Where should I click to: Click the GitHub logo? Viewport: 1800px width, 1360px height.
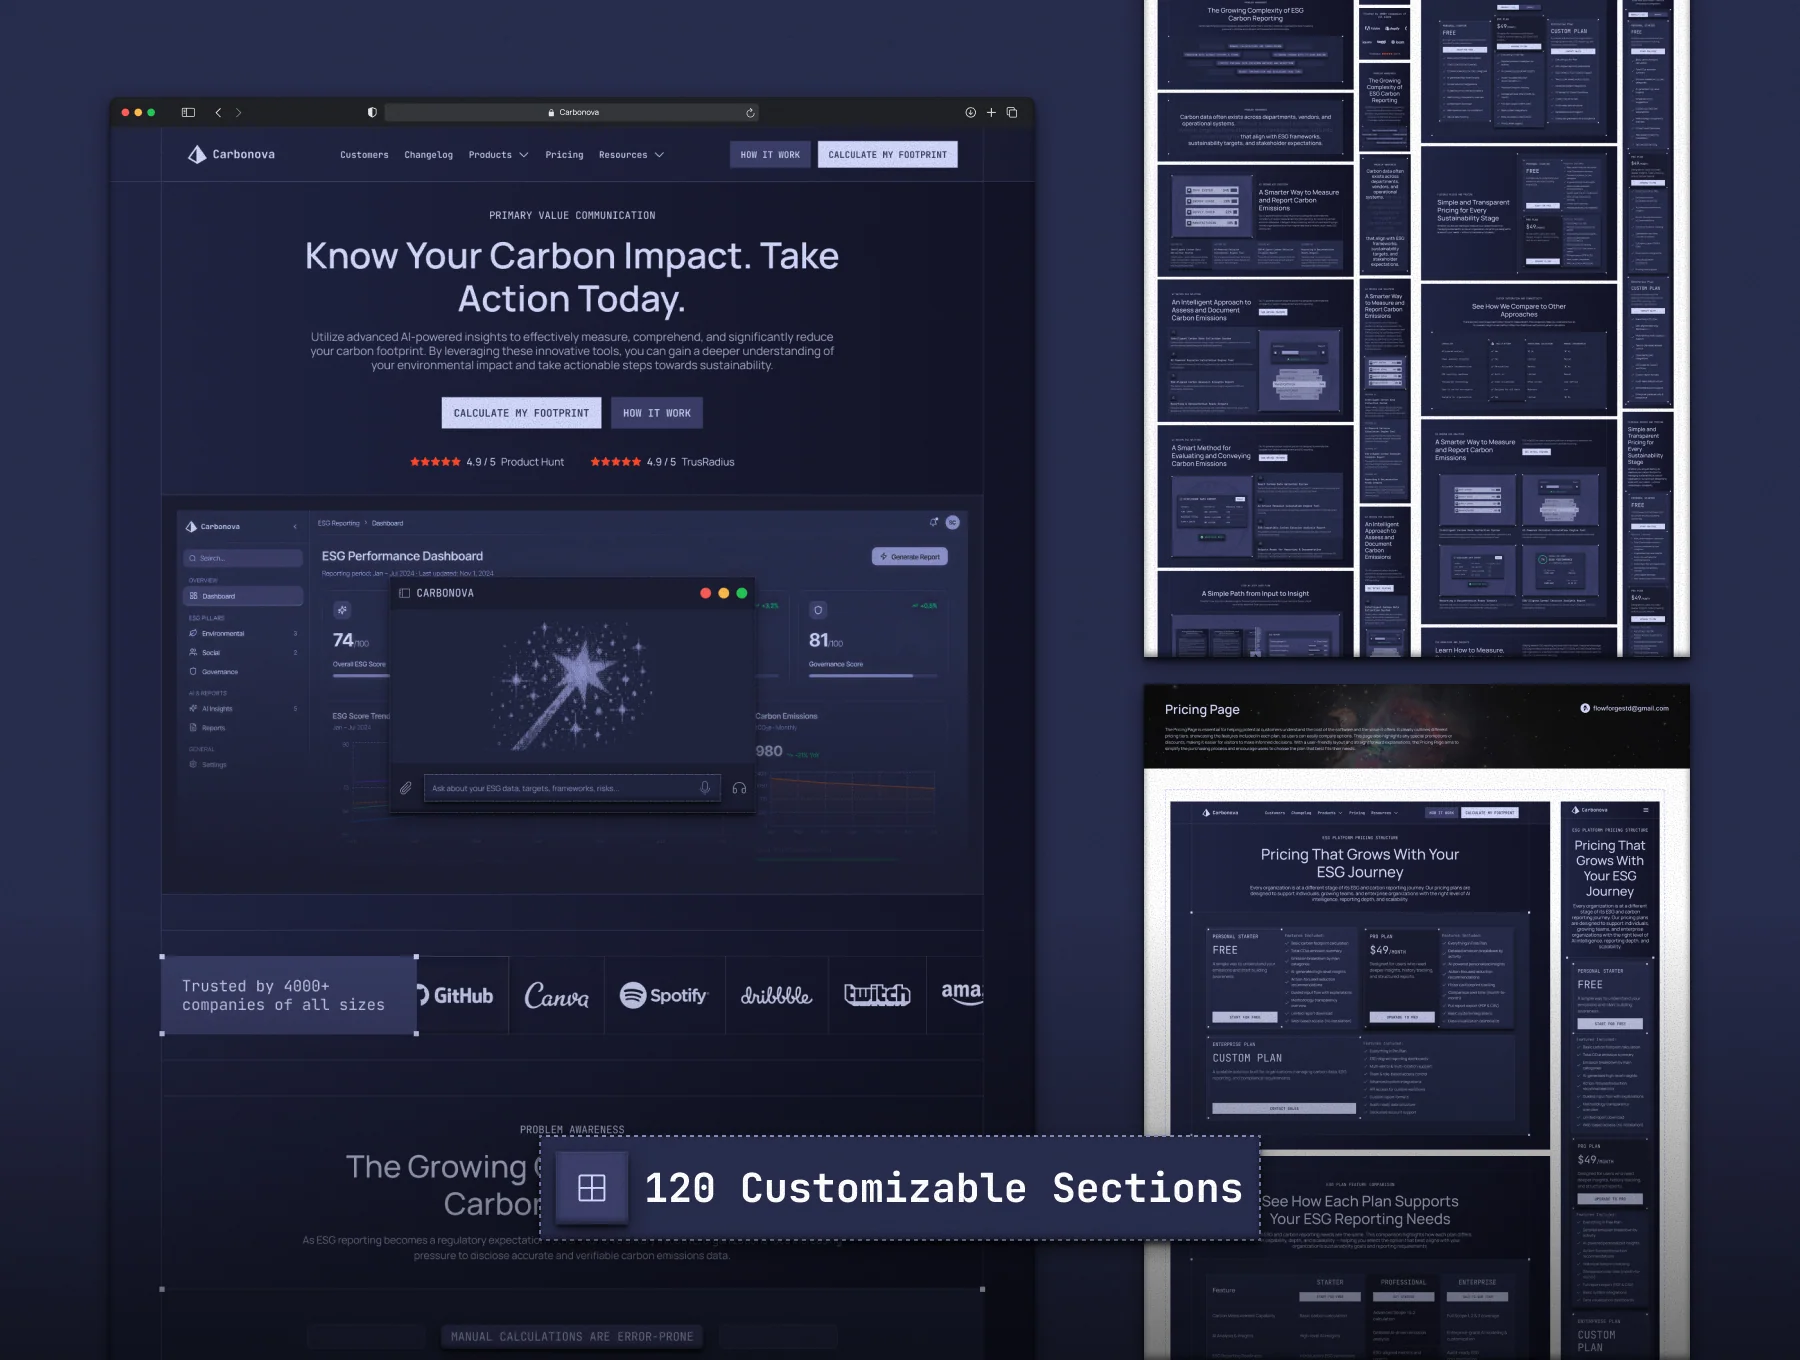click(x=456, y=996)
